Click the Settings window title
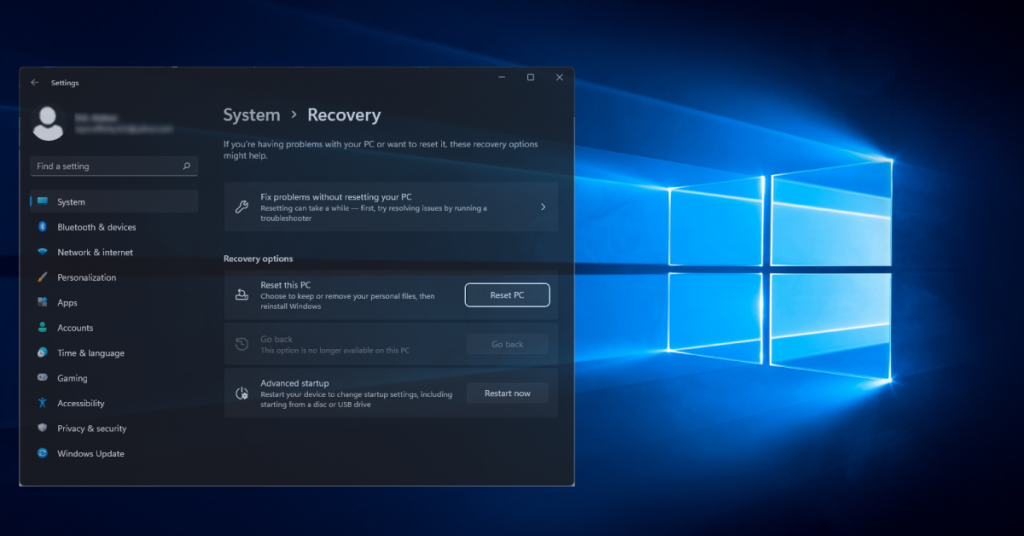The image size is (1024, 536). click(65, 83)
